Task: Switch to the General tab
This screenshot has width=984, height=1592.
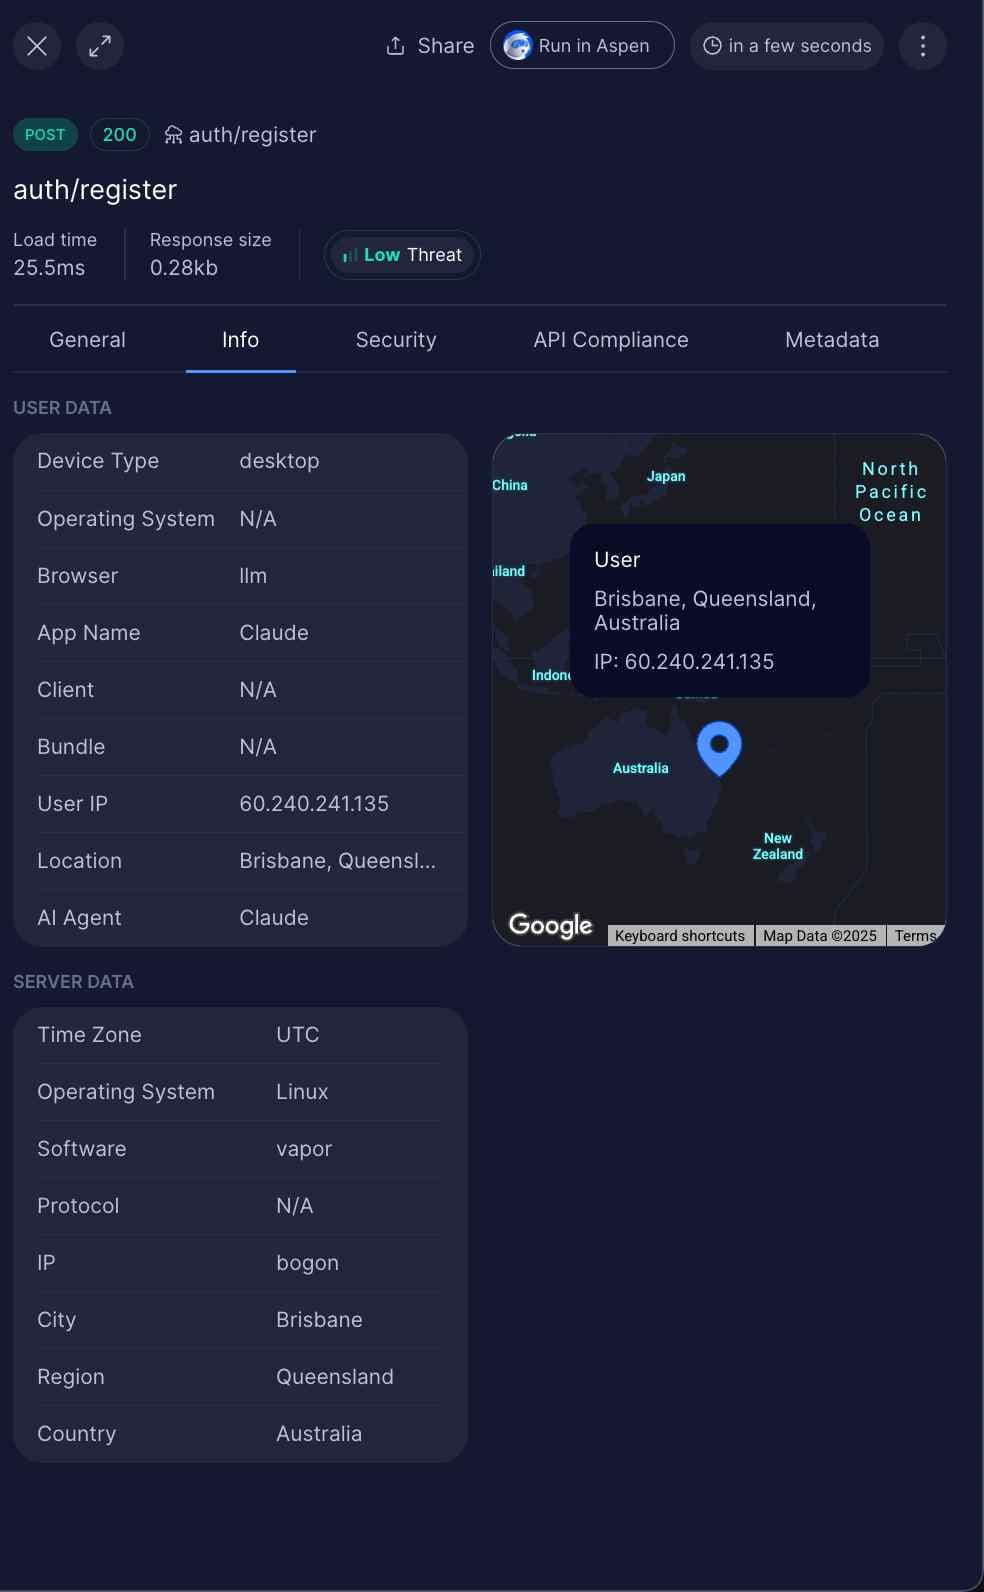Action: tap(88, 340)
